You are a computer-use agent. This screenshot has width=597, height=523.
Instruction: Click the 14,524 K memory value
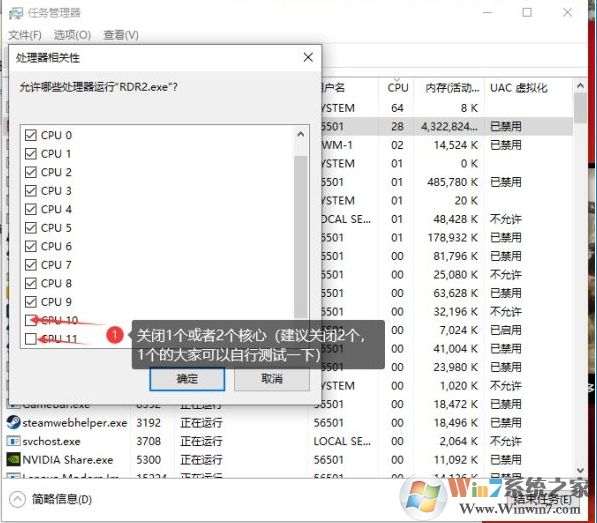[x=456, y=145]
